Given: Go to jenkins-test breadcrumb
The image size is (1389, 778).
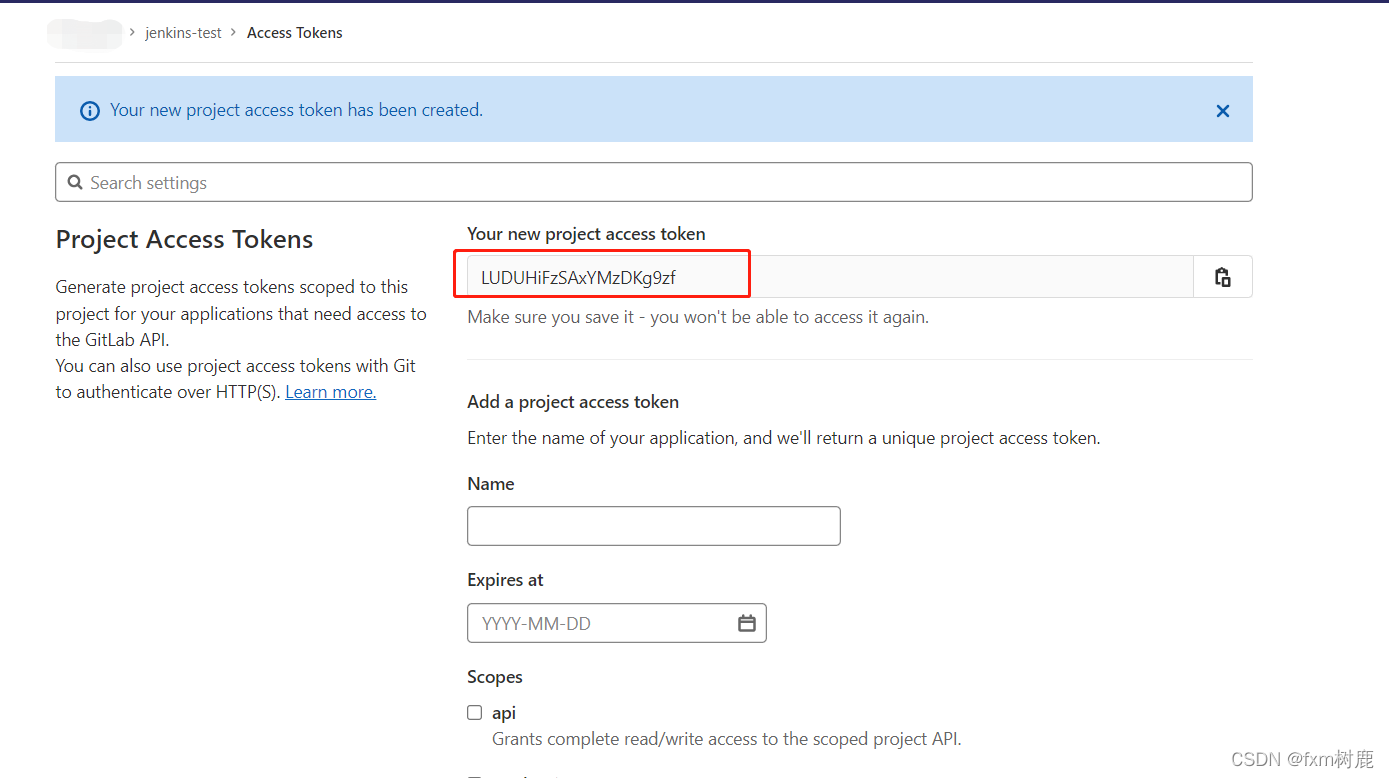Looking at the screenshot, I should [x=183, y=33].
